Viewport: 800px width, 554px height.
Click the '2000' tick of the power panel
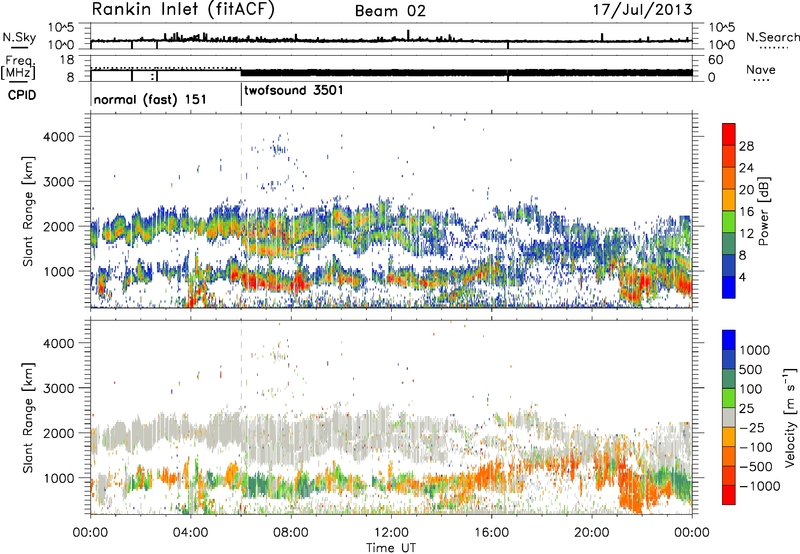click(x=58, y=226)
